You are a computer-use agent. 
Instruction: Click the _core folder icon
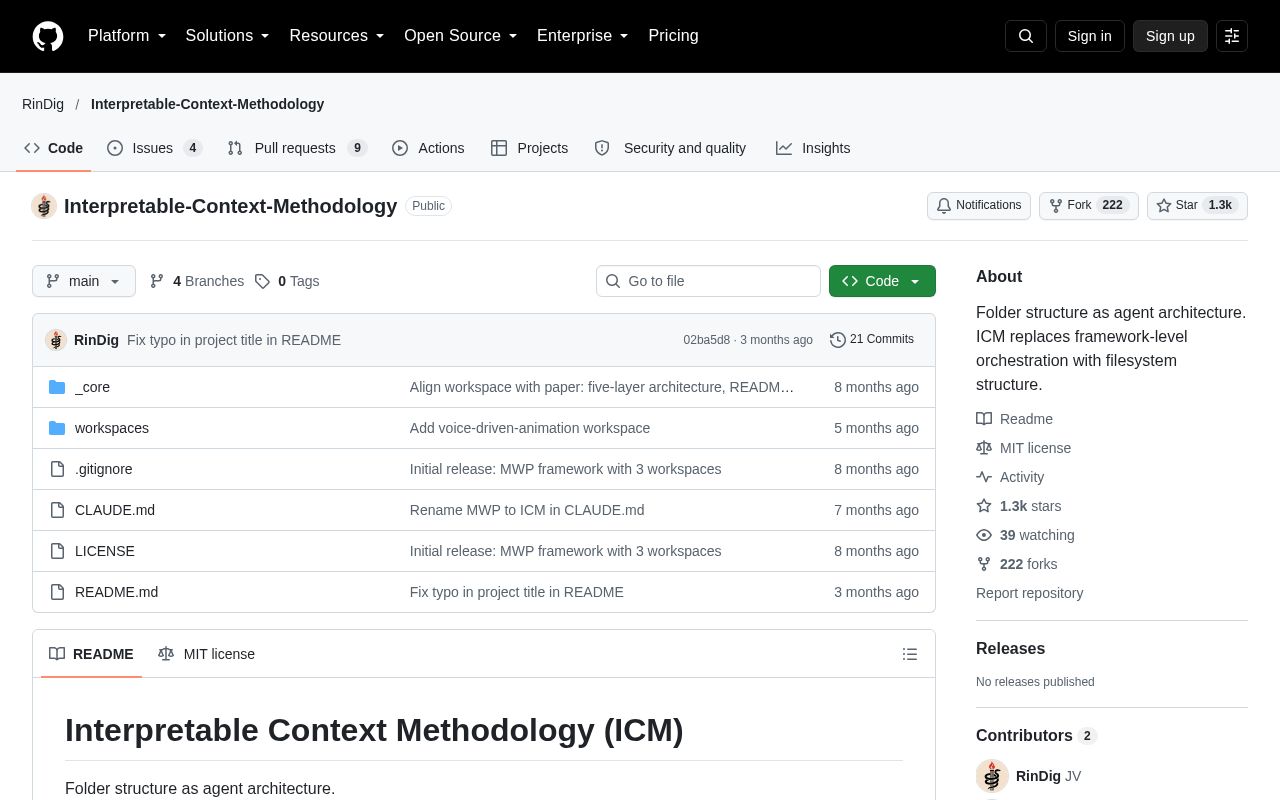[x=57, y=387]
